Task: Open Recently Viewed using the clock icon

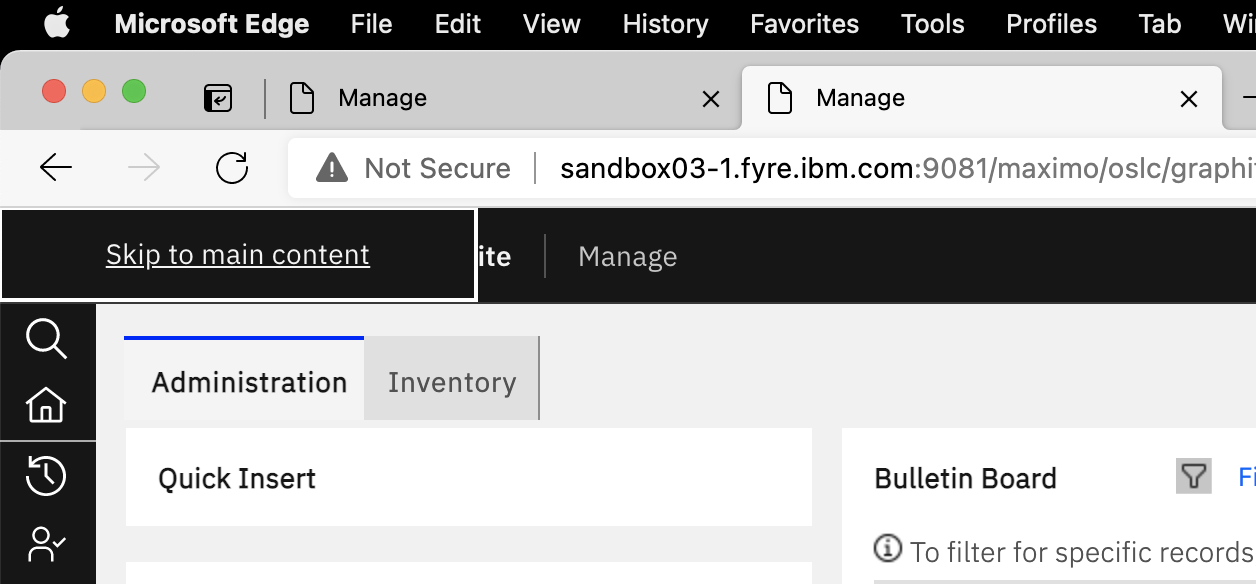Action: 46,476
